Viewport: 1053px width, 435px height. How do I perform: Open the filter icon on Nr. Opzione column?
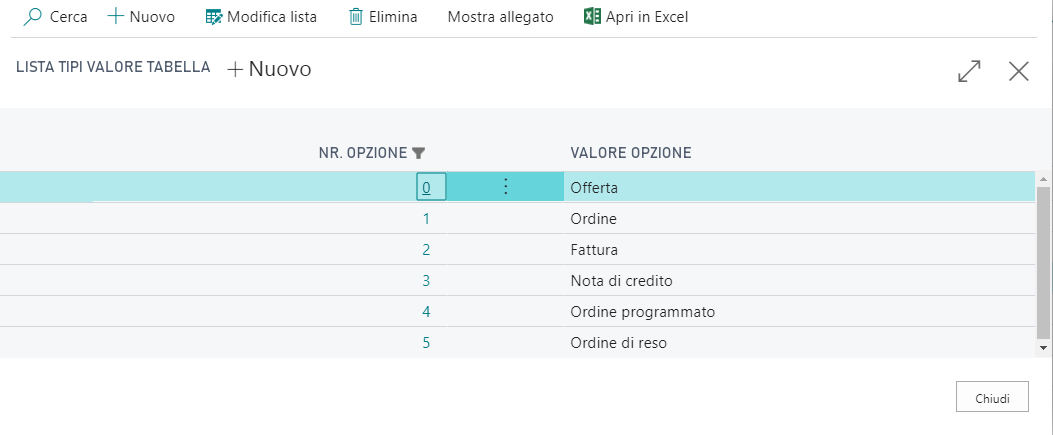tap(419, 153)
